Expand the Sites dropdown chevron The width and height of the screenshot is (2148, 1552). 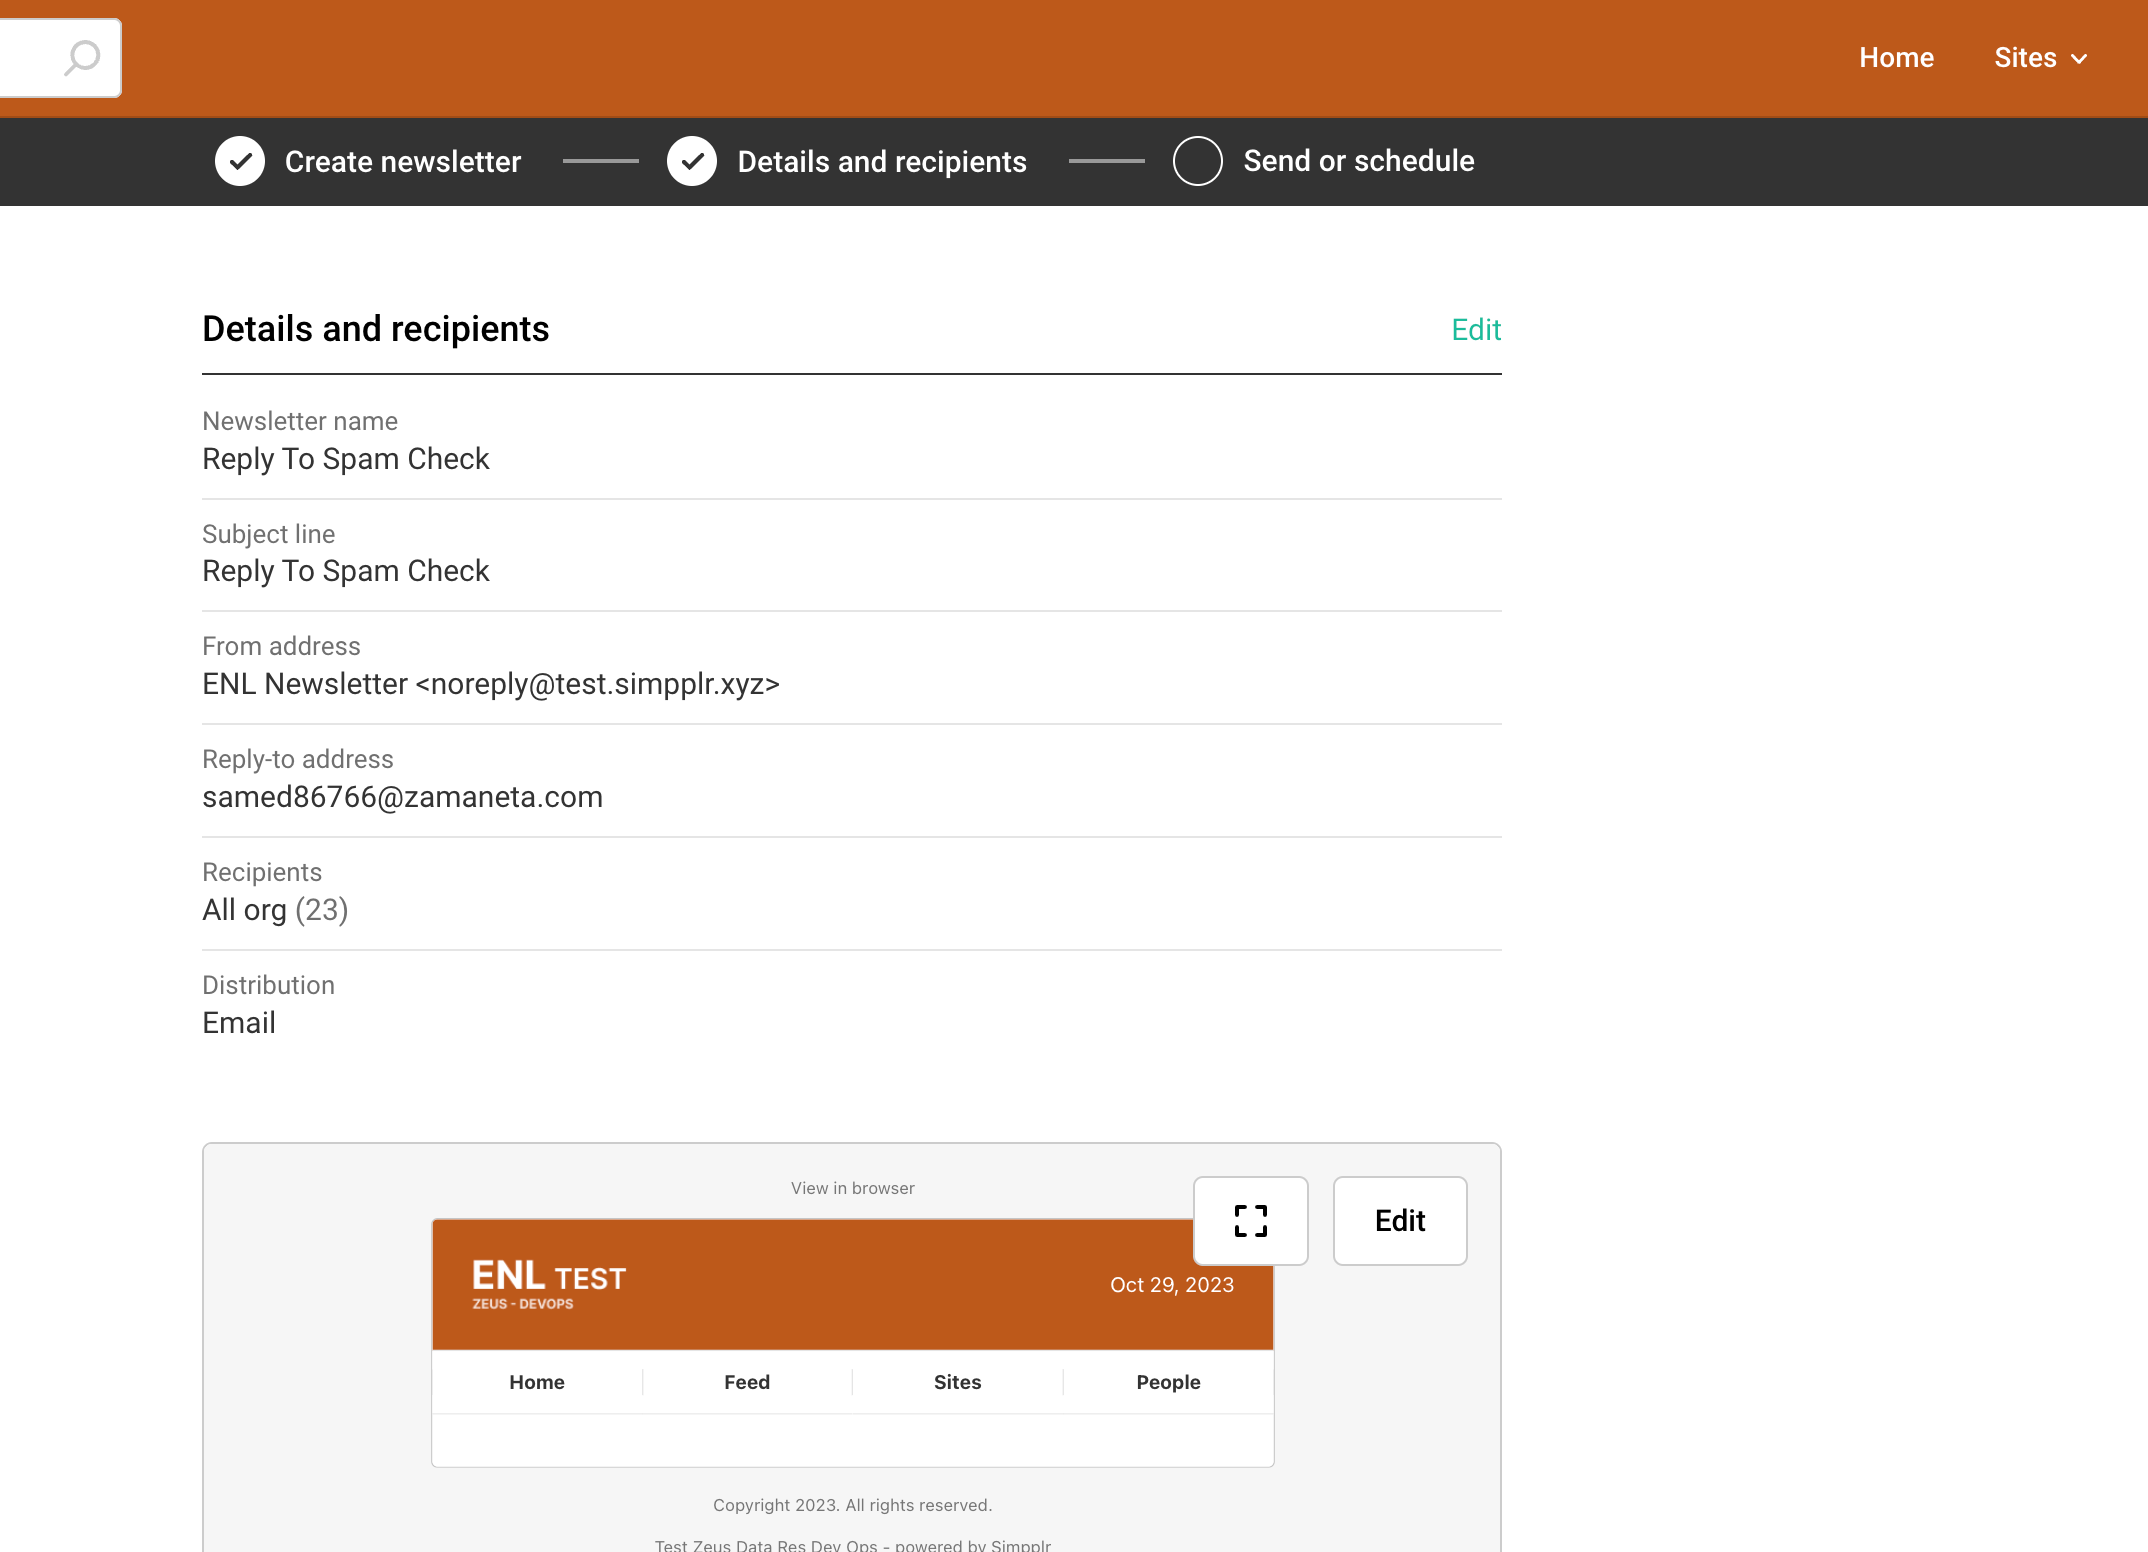click(2079, 59)
